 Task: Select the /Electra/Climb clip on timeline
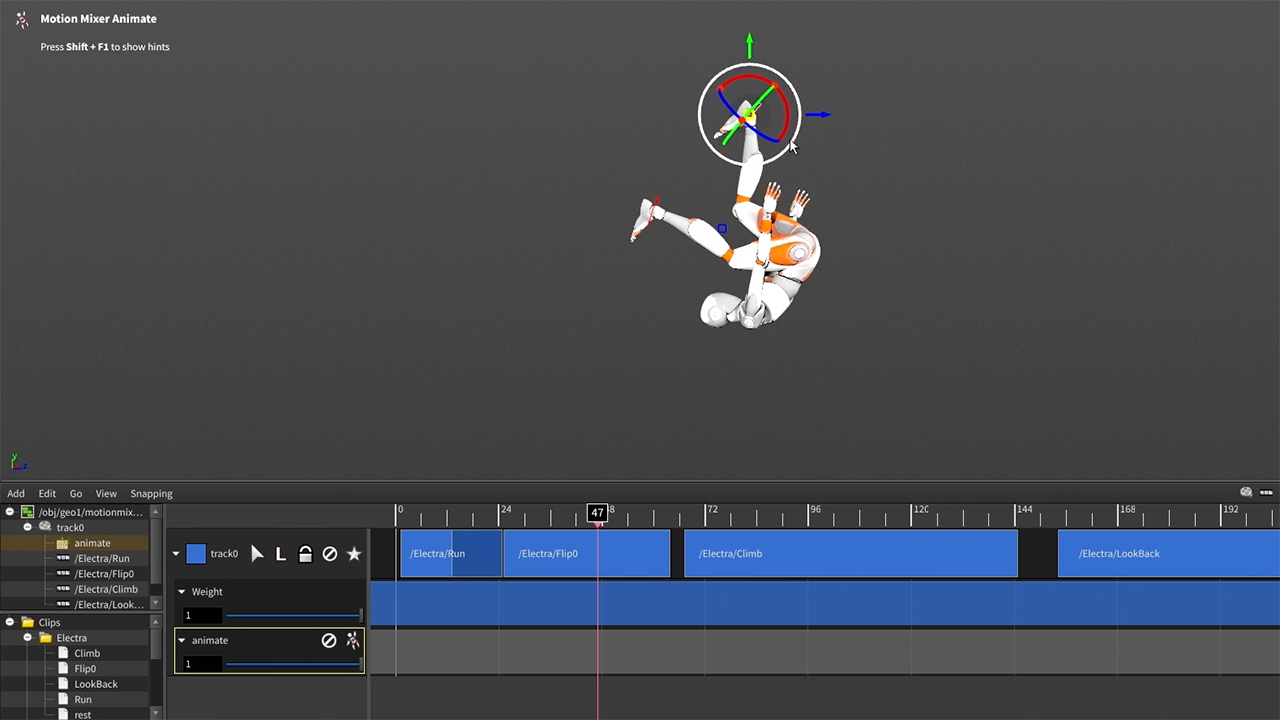coord(850,554)
